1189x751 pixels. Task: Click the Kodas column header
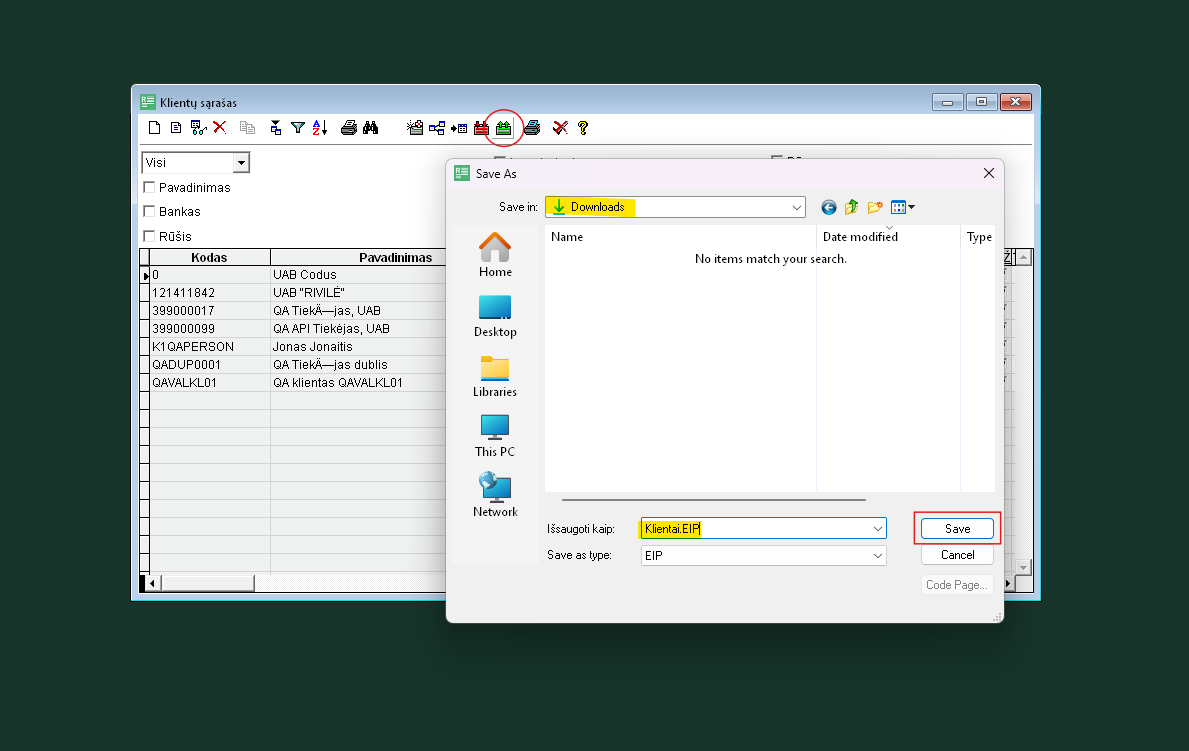coord(209,257)
